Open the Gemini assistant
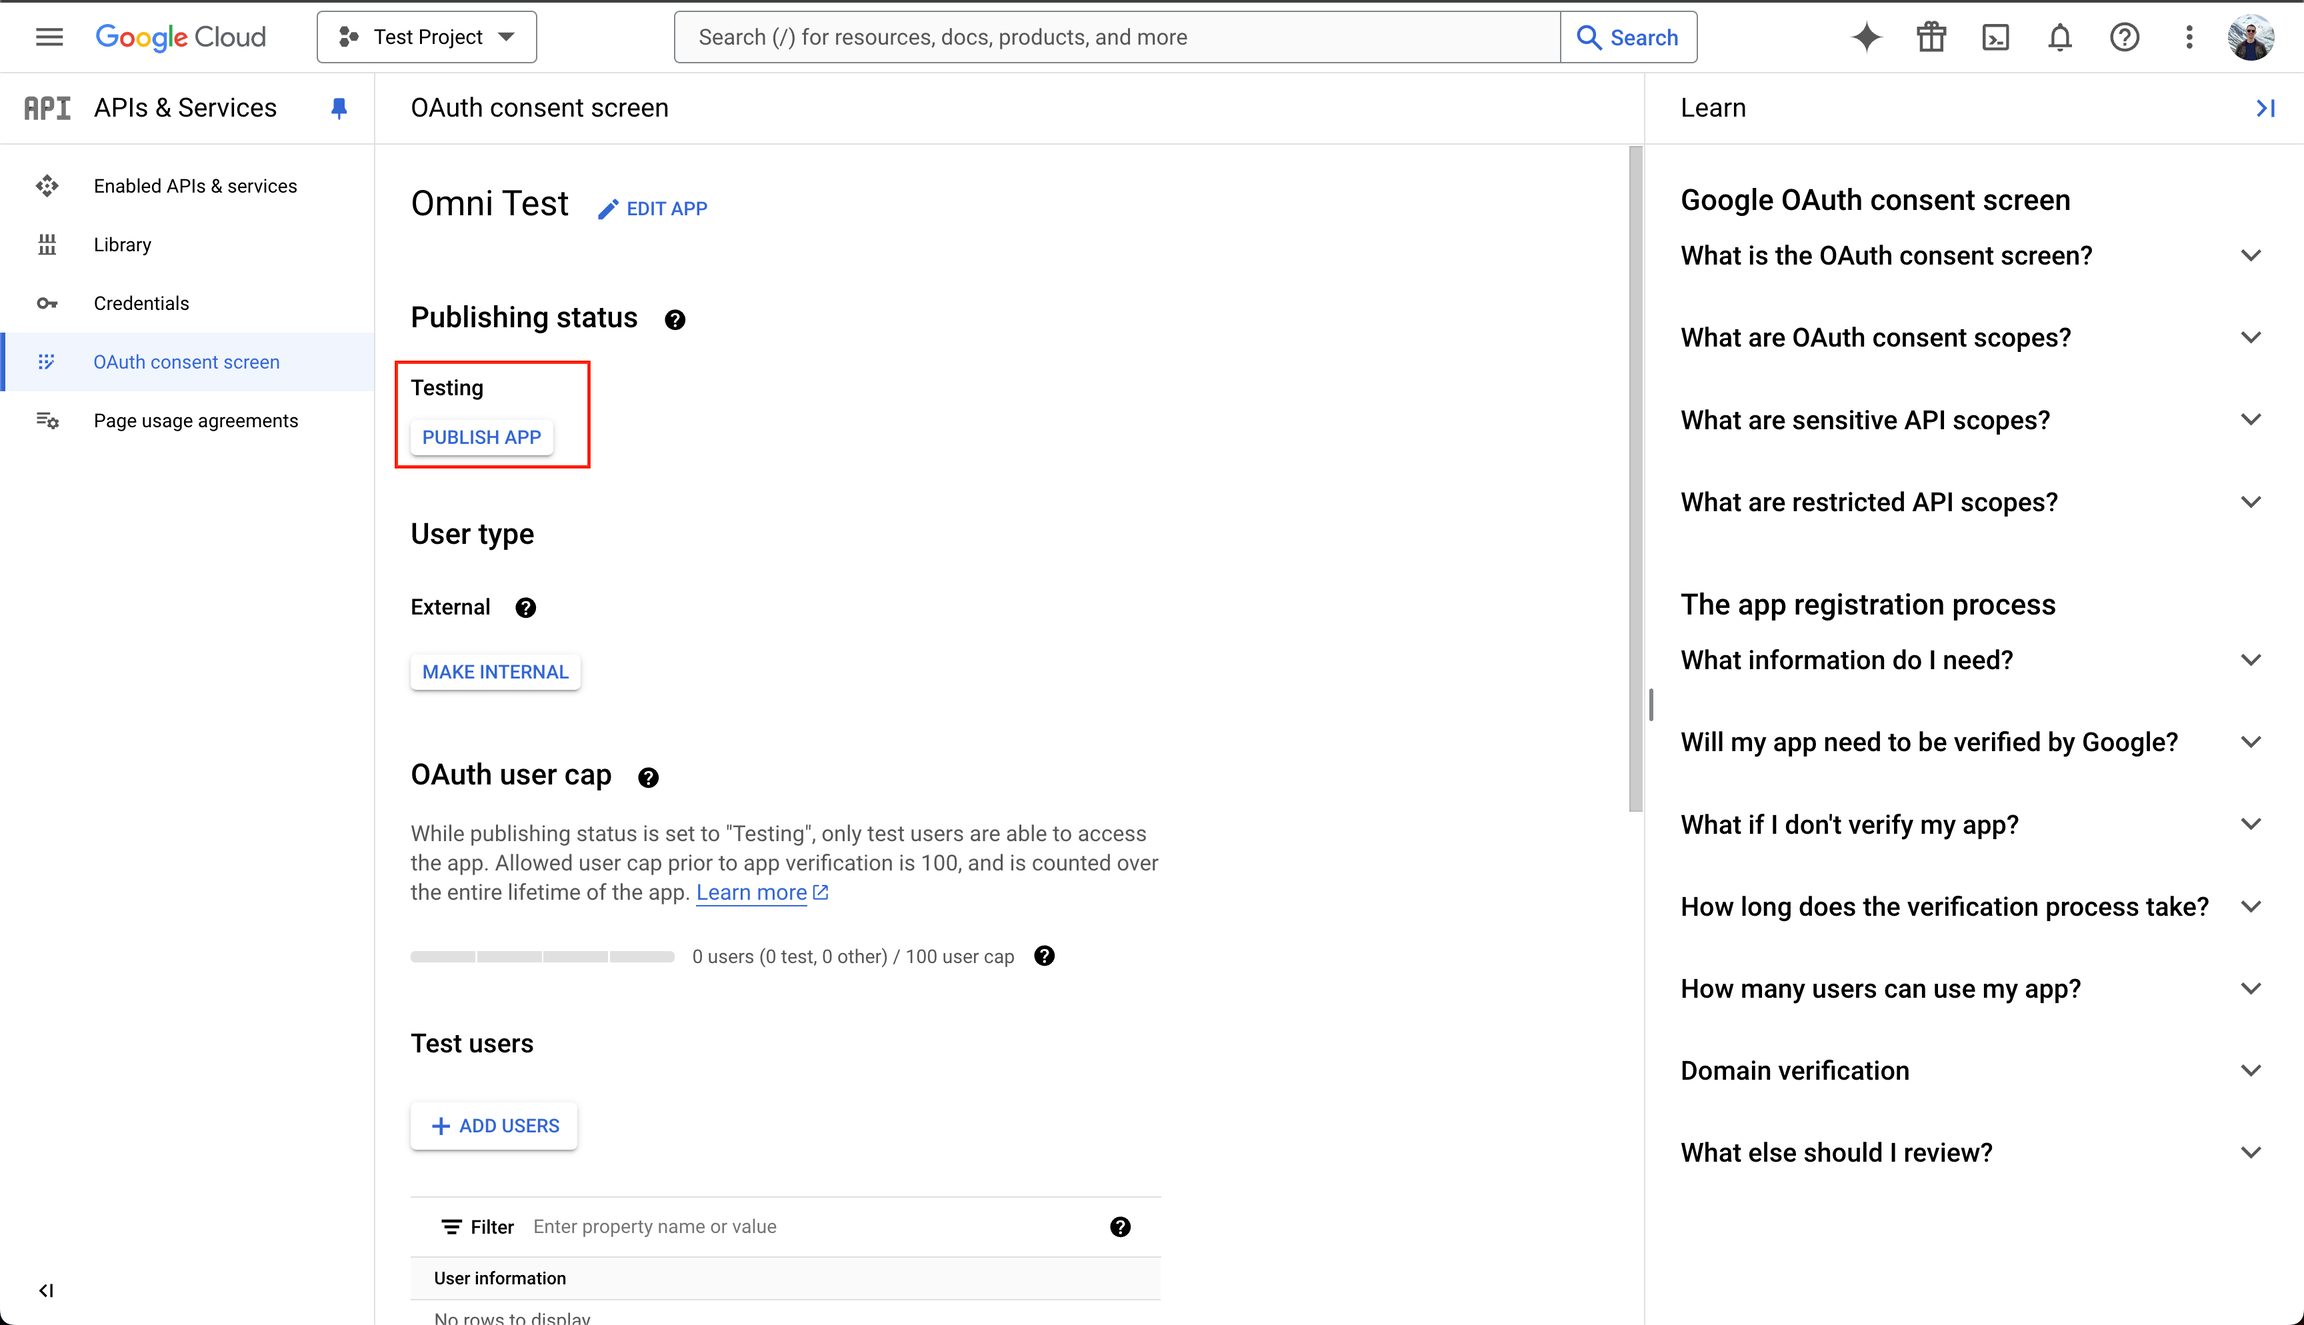This screenshot has width=2304, height=1325. pos(1866,36)
